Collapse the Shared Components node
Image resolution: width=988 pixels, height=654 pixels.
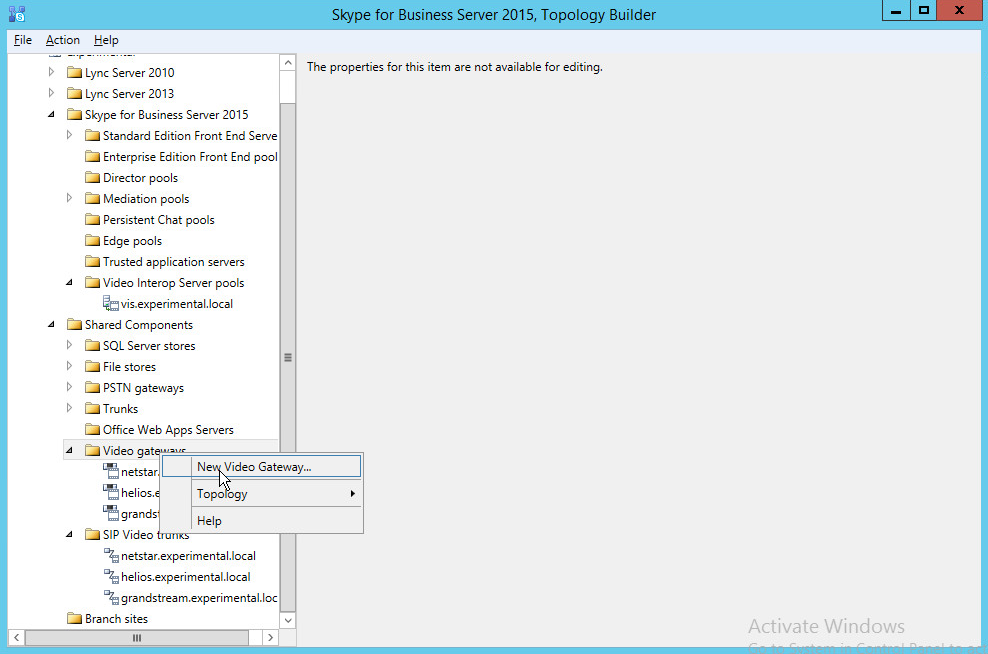[x=52, y=325]
